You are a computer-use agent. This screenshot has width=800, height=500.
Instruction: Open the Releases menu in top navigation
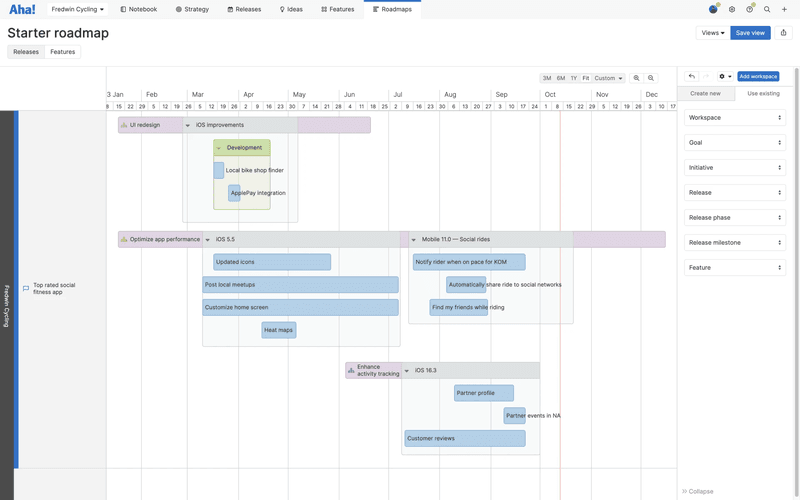pos(244,9)
